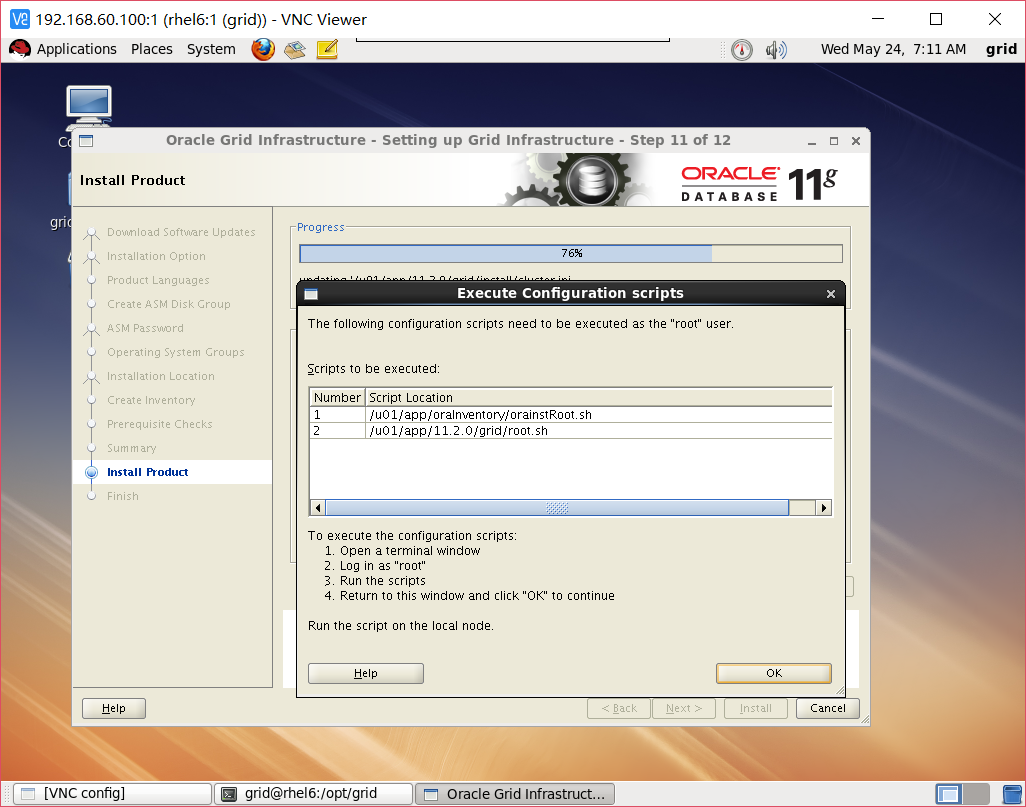This screenshot has width=1026, height=807.
Task: Click OK to confirm scripts execution
Action: (x=773, y=673)
